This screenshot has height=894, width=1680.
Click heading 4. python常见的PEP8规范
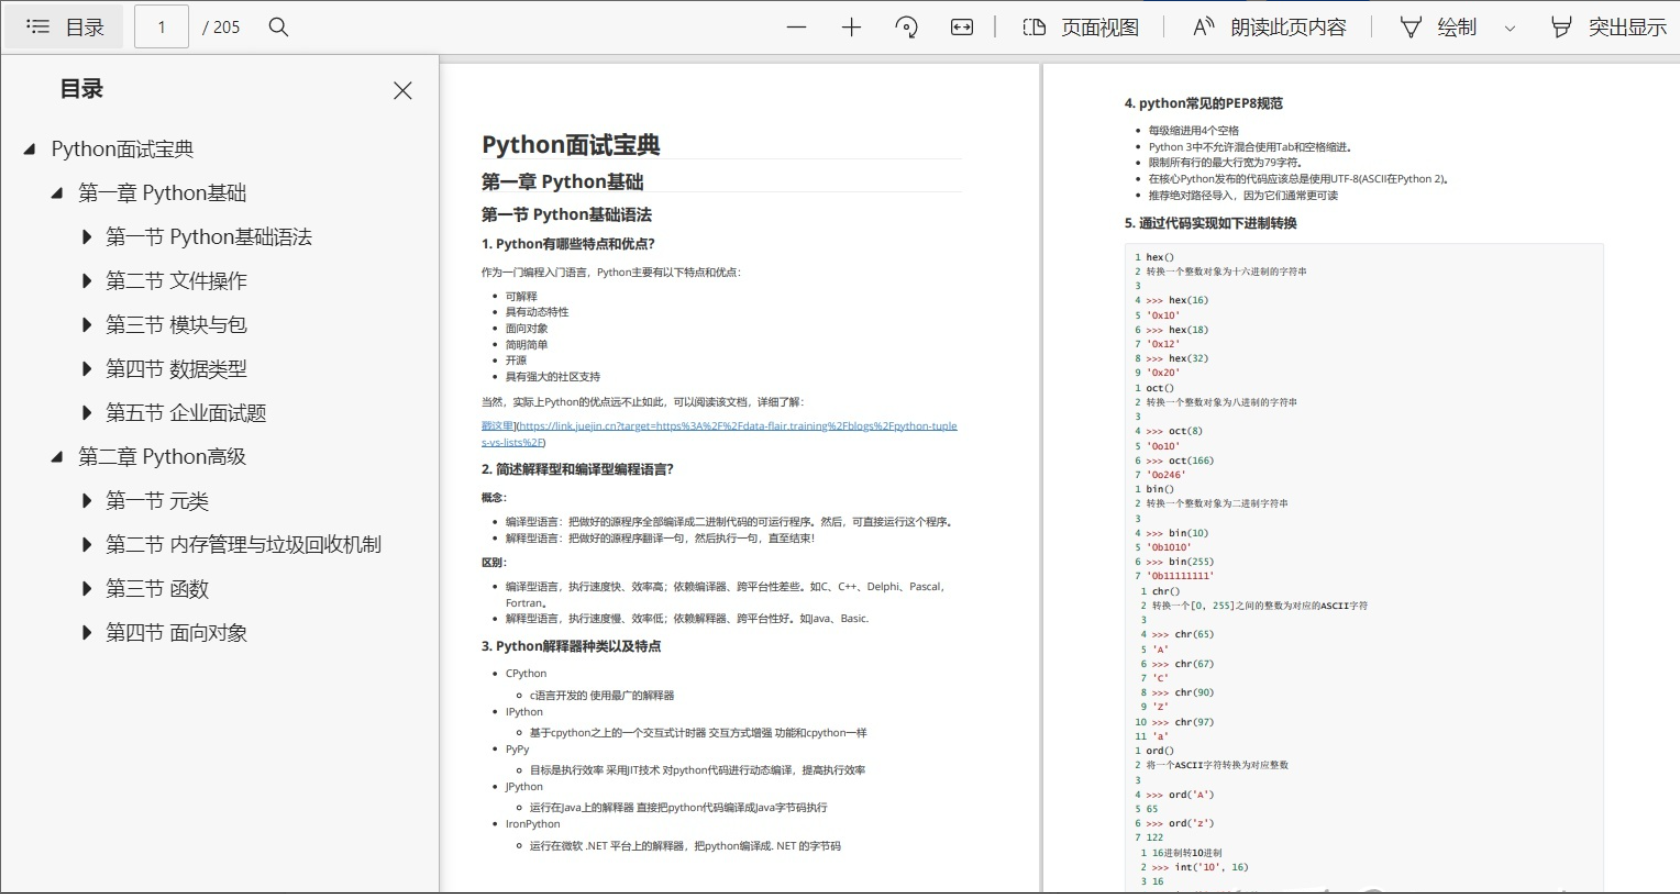click(1203, 103)
